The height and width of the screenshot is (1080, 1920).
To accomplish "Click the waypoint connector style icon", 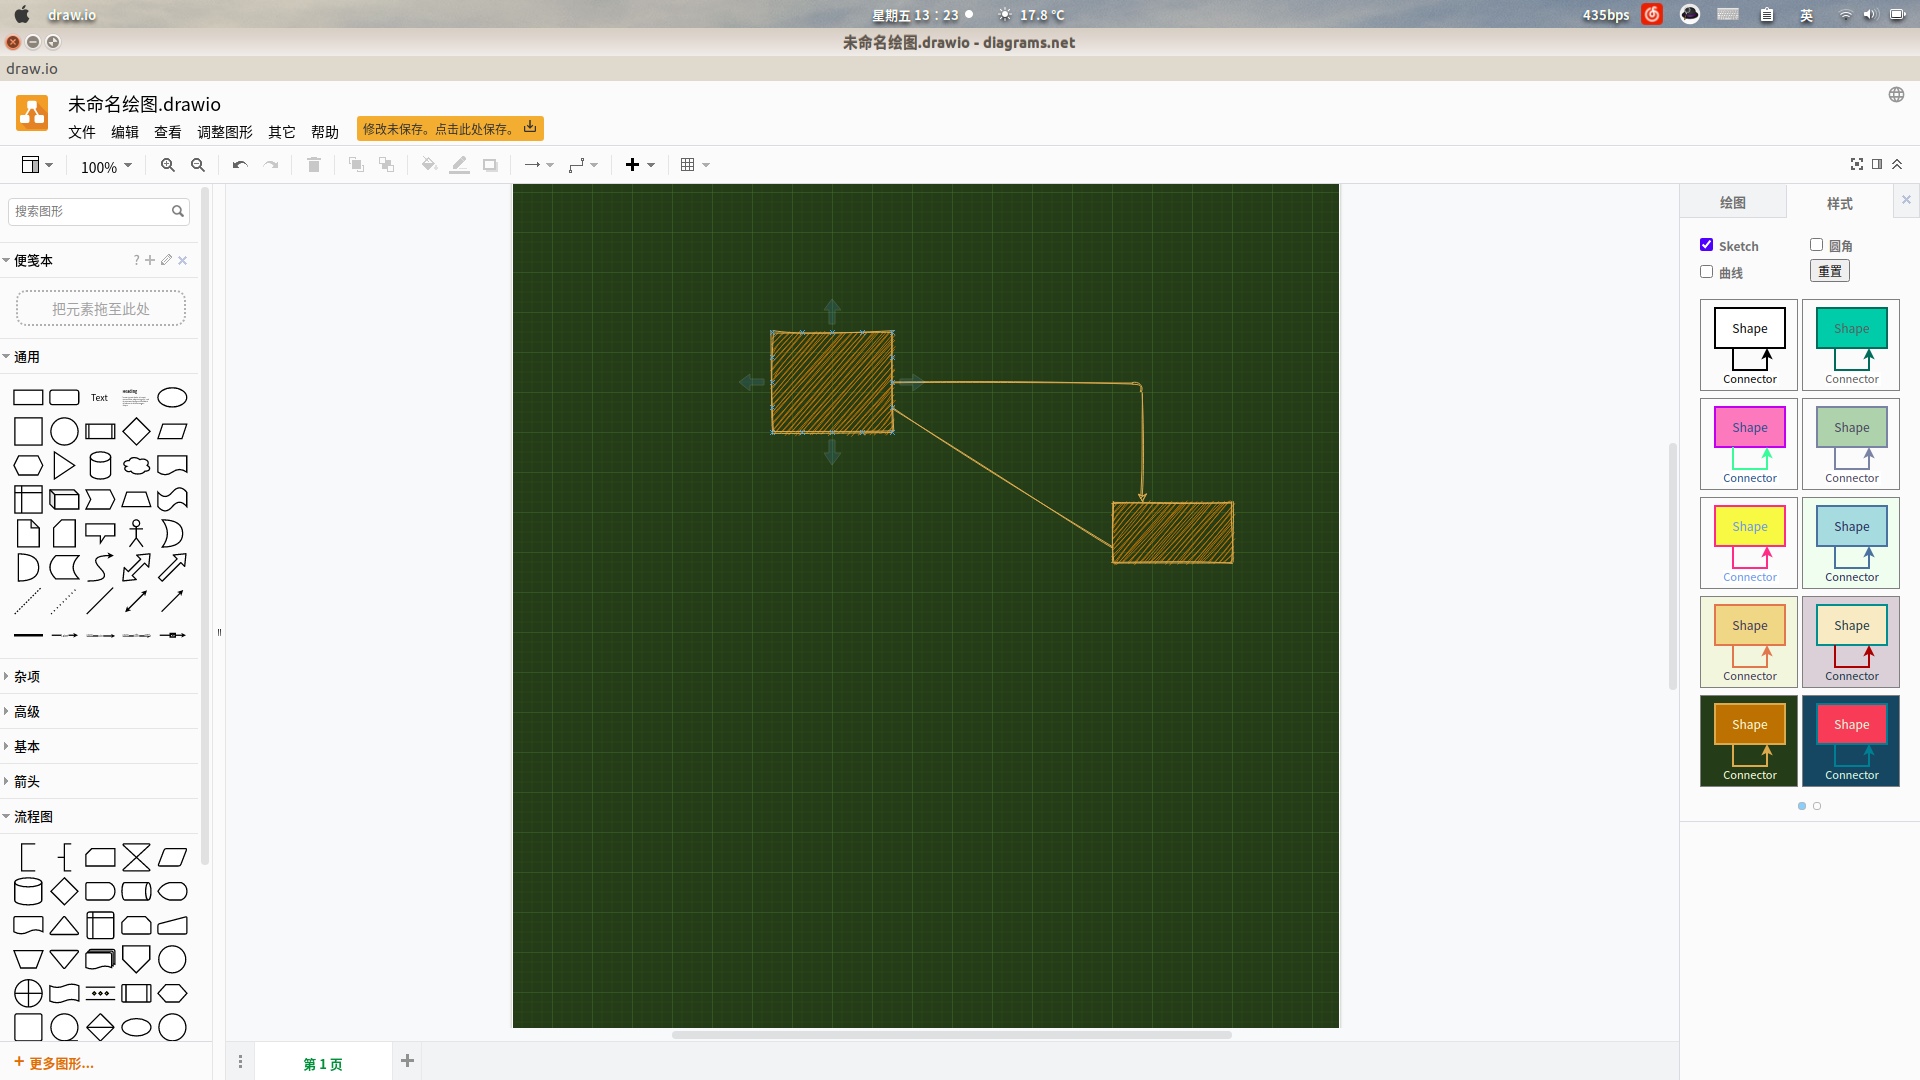I will tap(576, 165).
